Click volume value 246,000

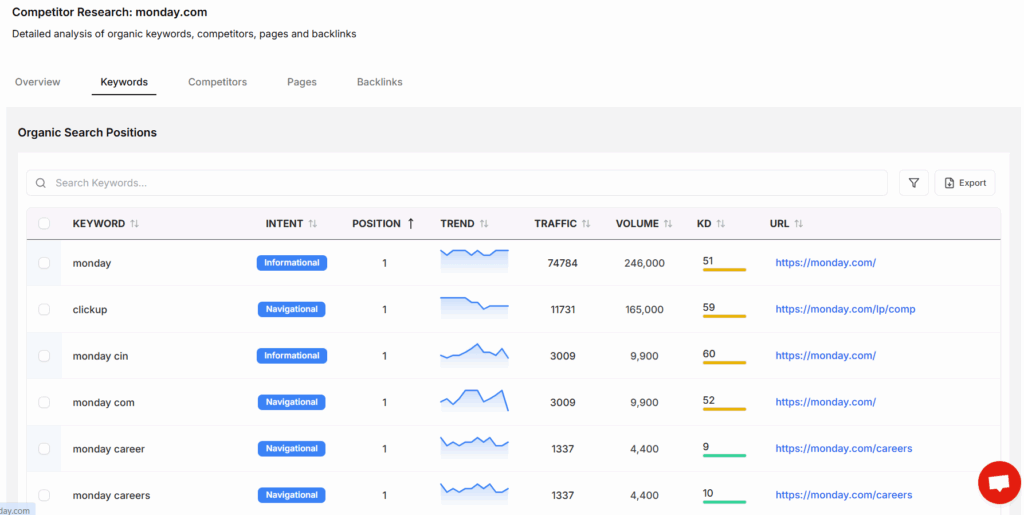coord(644,263)
